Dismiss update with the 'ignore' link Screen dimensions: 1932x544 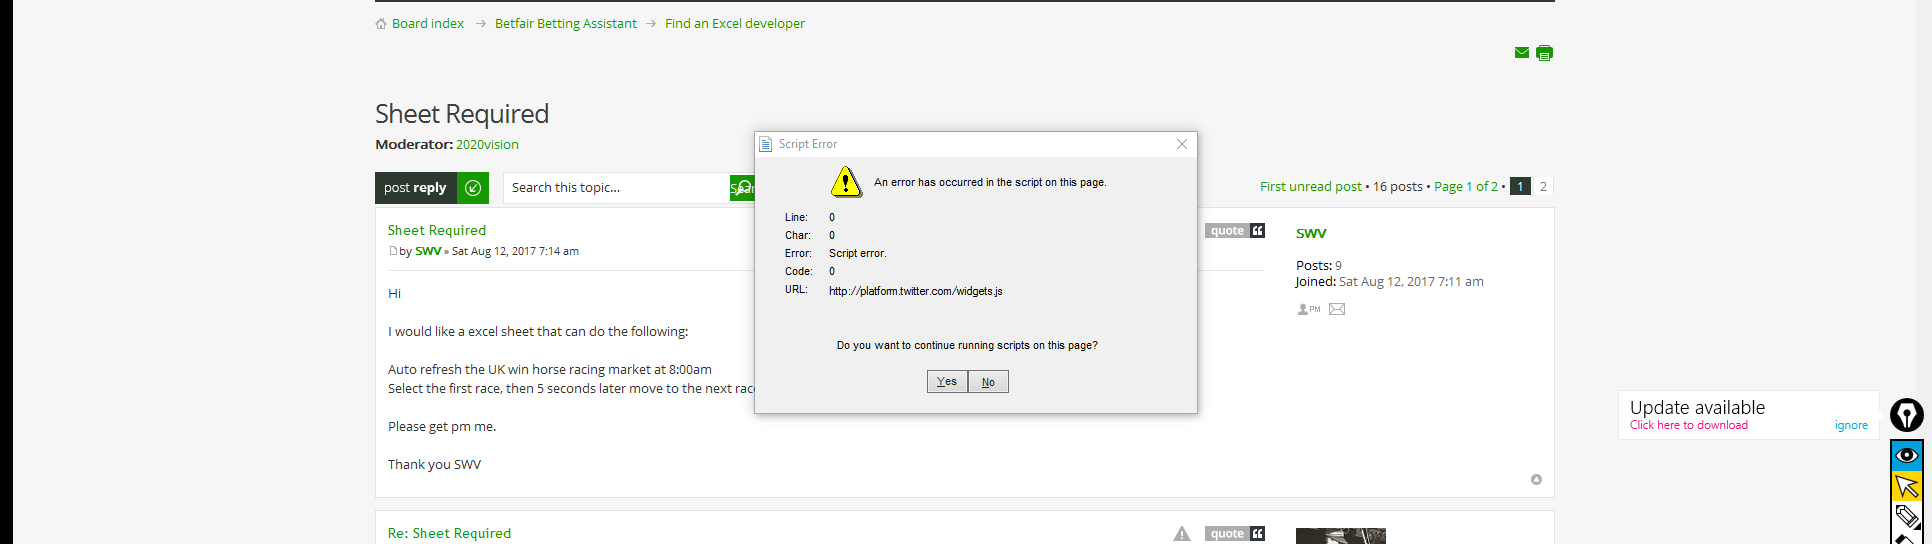coord(1851,425)
